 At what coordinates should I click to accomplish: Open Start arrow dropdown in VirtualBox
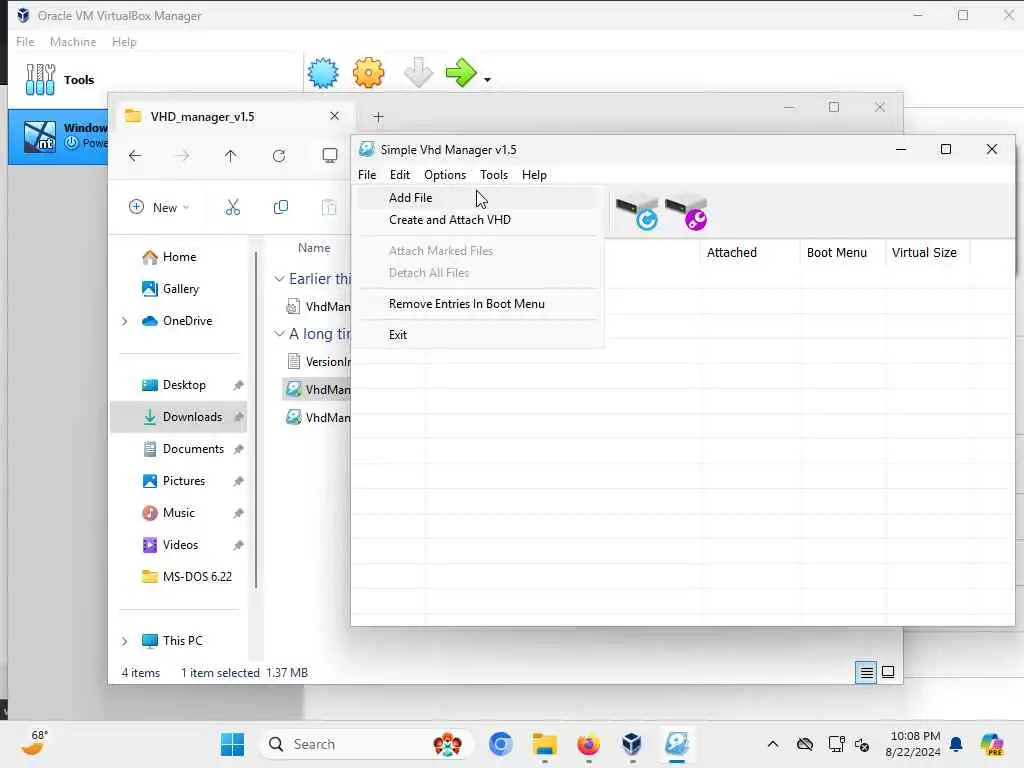[x=487, y=80]
